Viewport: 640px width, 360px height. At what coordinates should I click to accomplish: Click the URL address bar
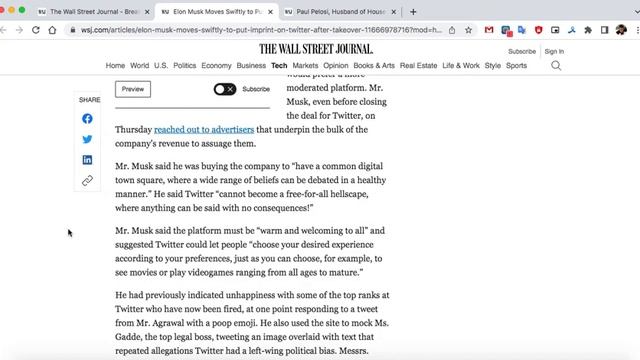261,30
